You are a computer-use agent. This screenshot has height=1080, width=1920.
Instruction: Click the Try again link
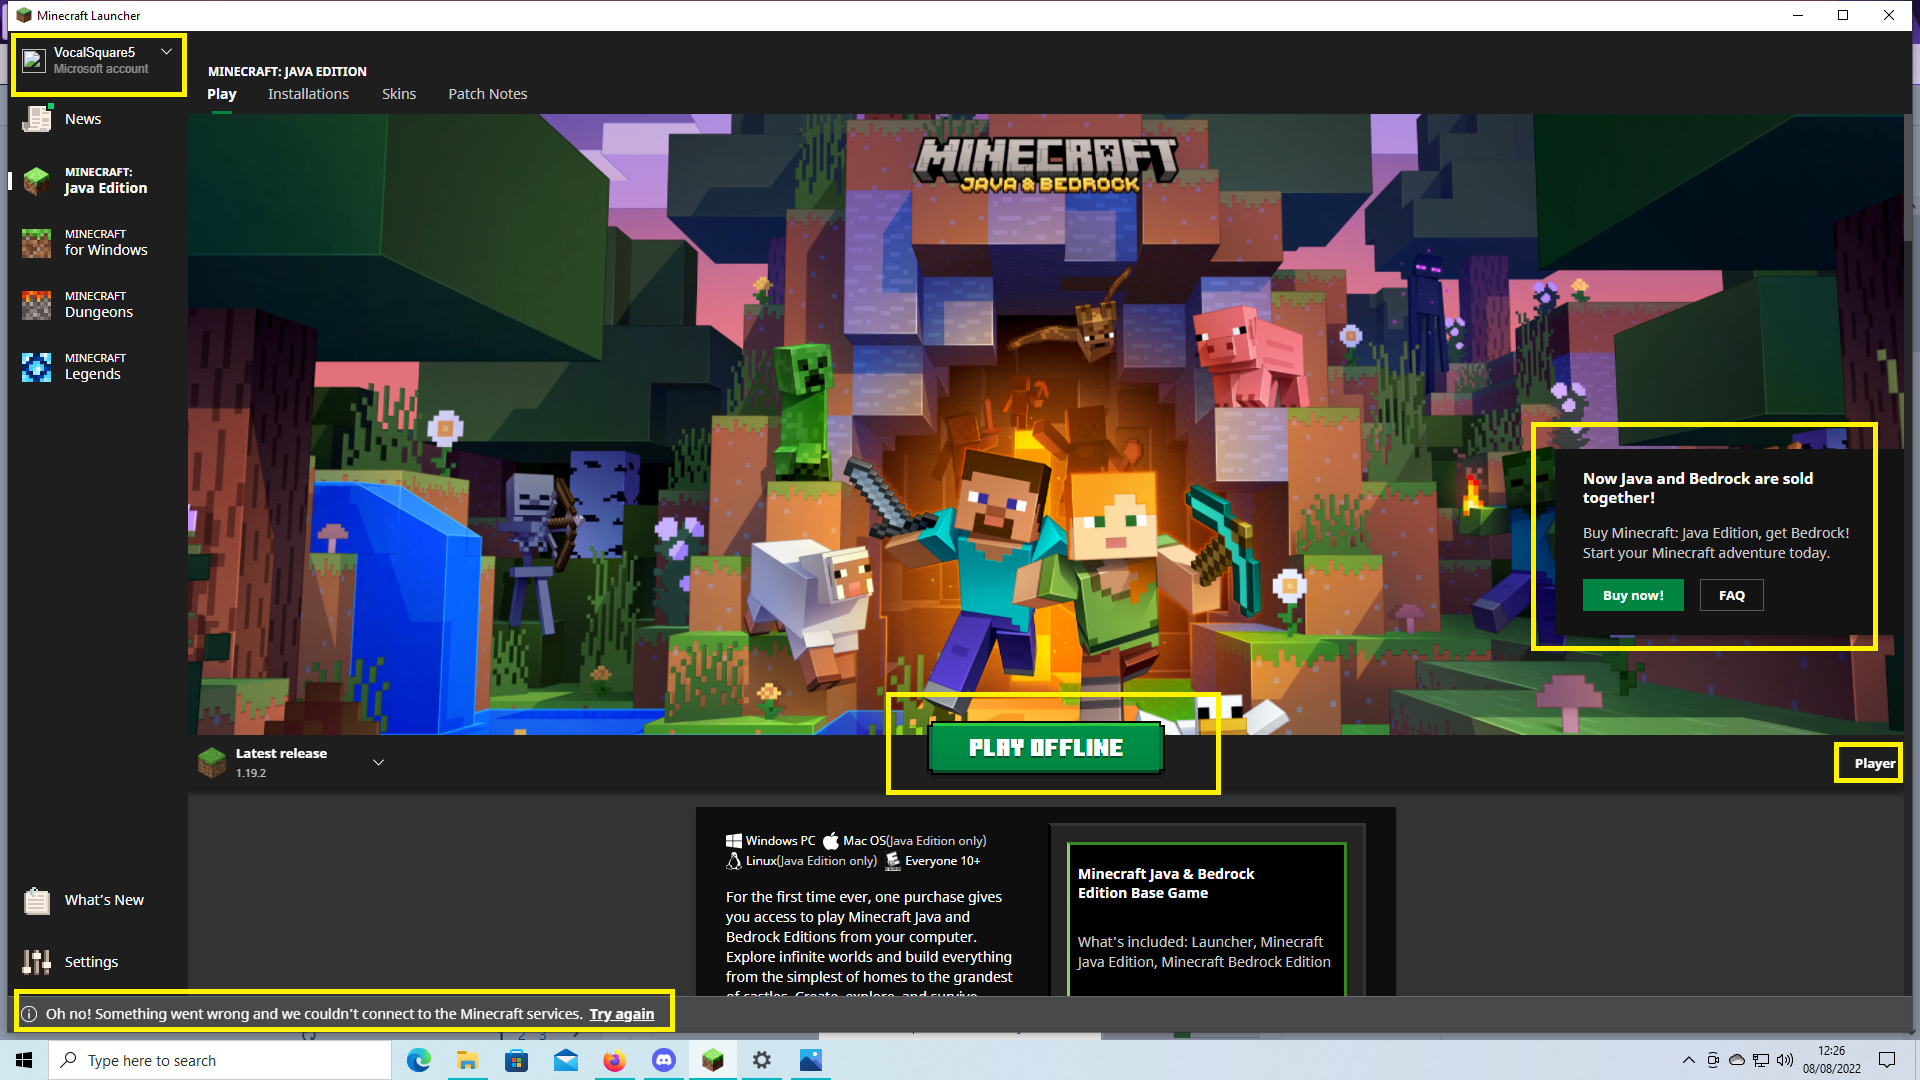pyautogui.click(x=621, y=1014)
